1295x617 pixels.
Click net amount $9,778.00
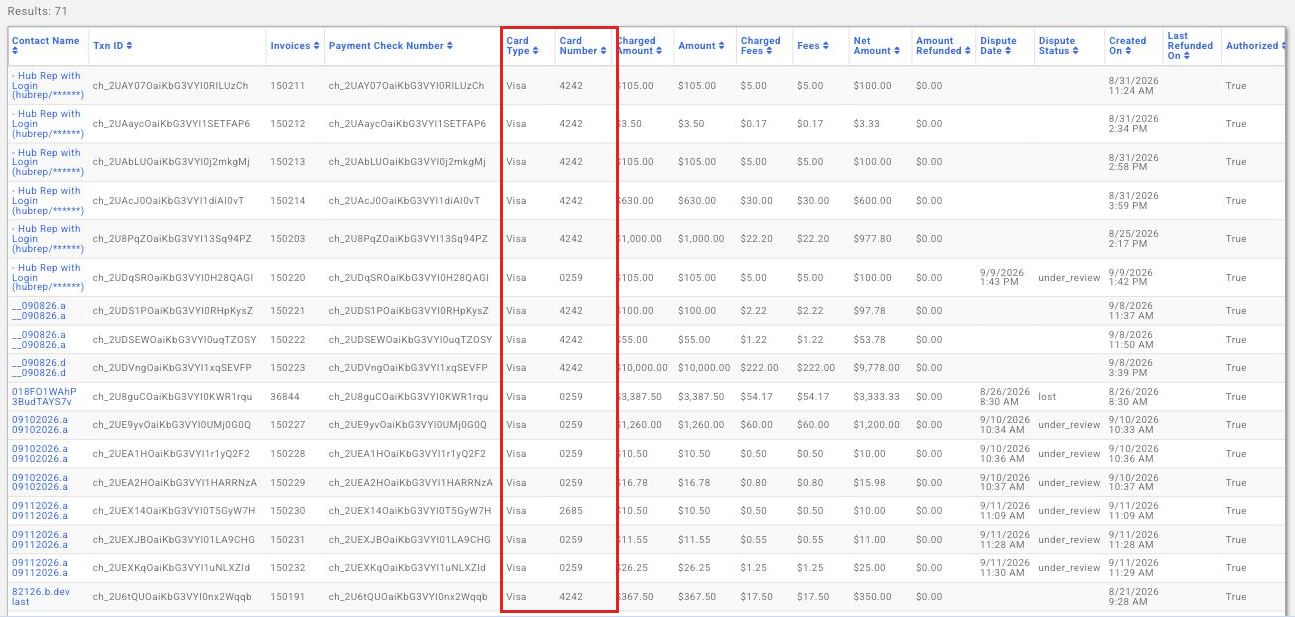pyautogui.click(x=876, y=368)
